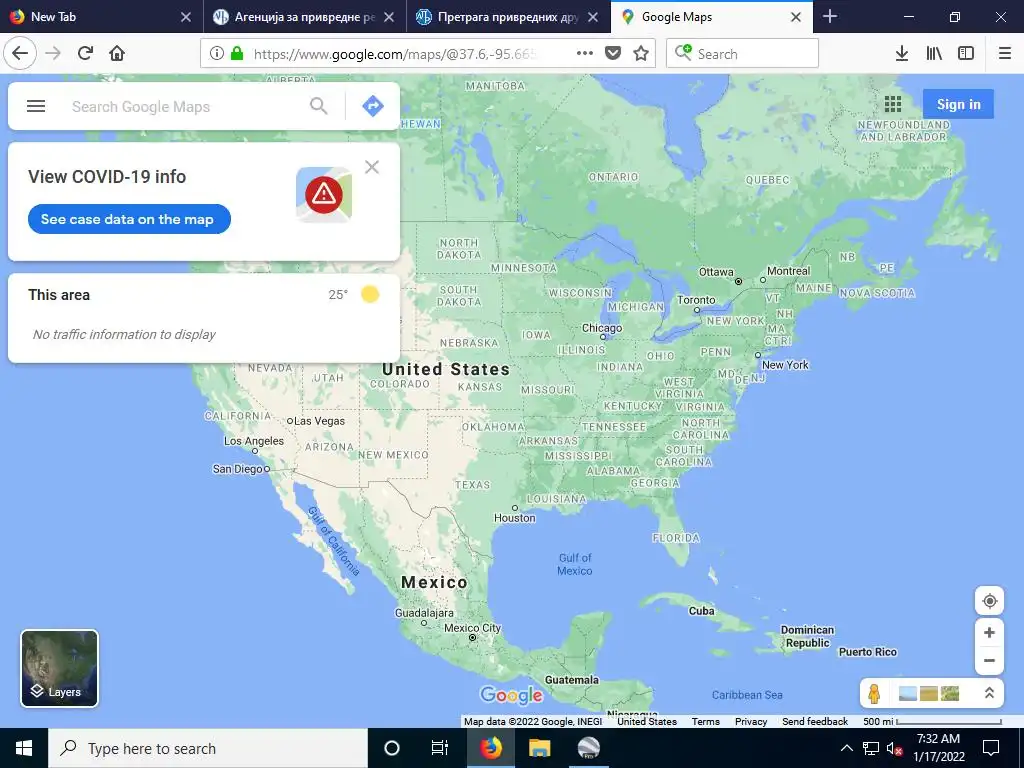Open the Firefox library icon

[934, 54]
